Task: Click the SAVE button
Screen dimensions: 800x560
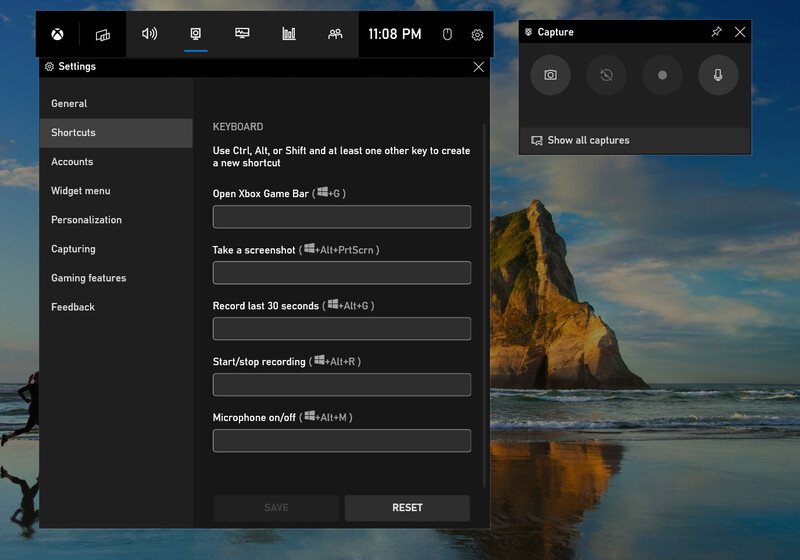Action: pyautogui.click(x=276, y=508)
